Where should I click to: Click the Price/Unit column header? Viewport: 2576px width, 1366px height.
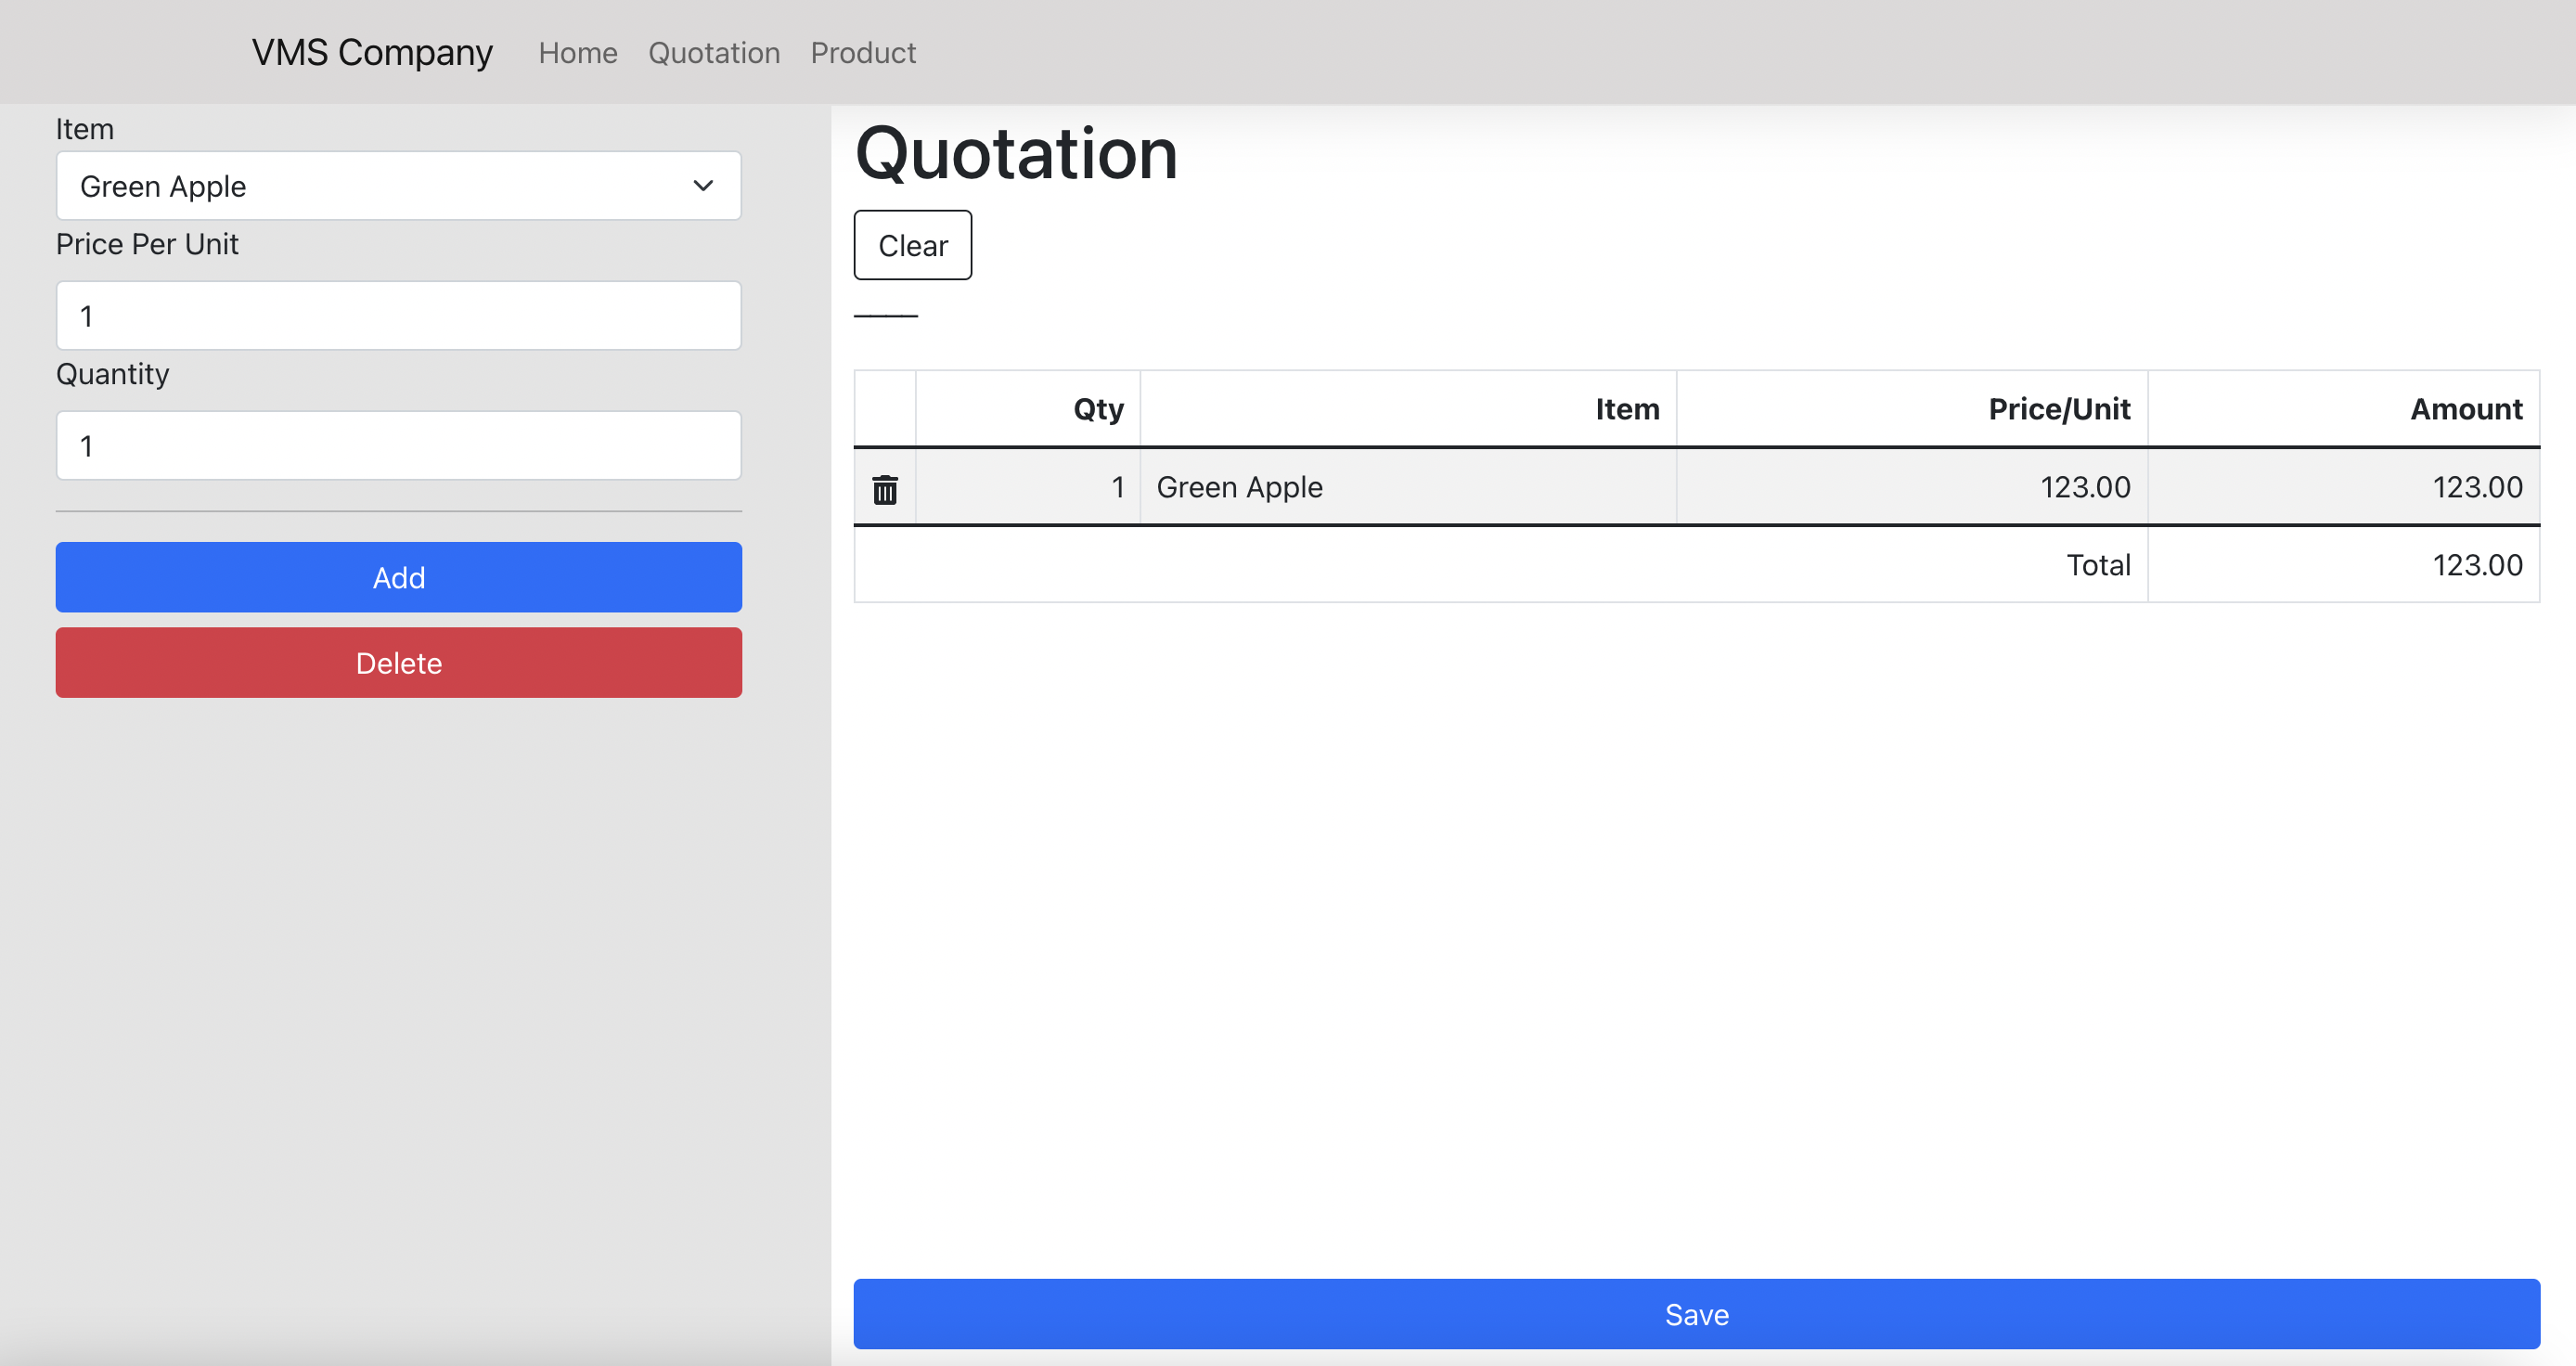coord(2058,408)
